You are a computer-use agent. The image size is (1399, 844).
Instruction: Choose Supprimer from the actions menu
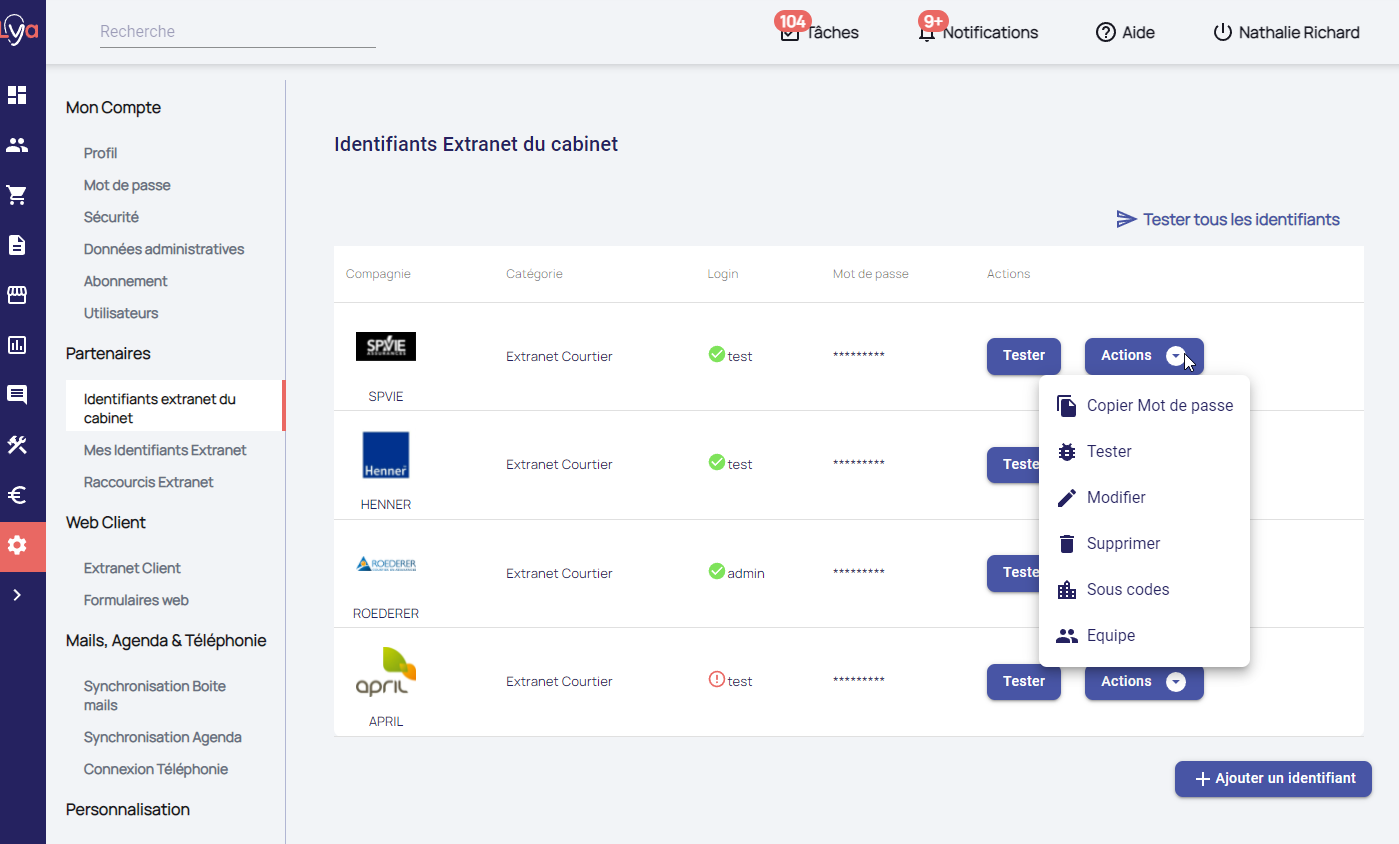[x=1123, y=544]
